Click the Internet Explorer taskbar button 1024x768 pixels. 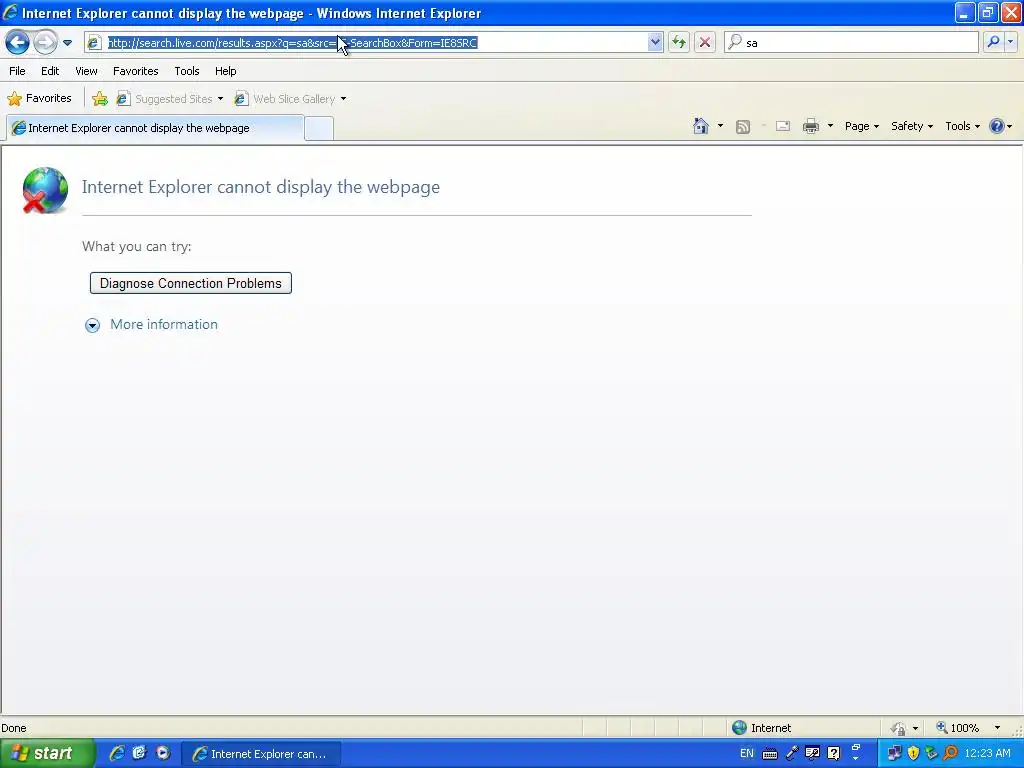(x=260, y=754)
